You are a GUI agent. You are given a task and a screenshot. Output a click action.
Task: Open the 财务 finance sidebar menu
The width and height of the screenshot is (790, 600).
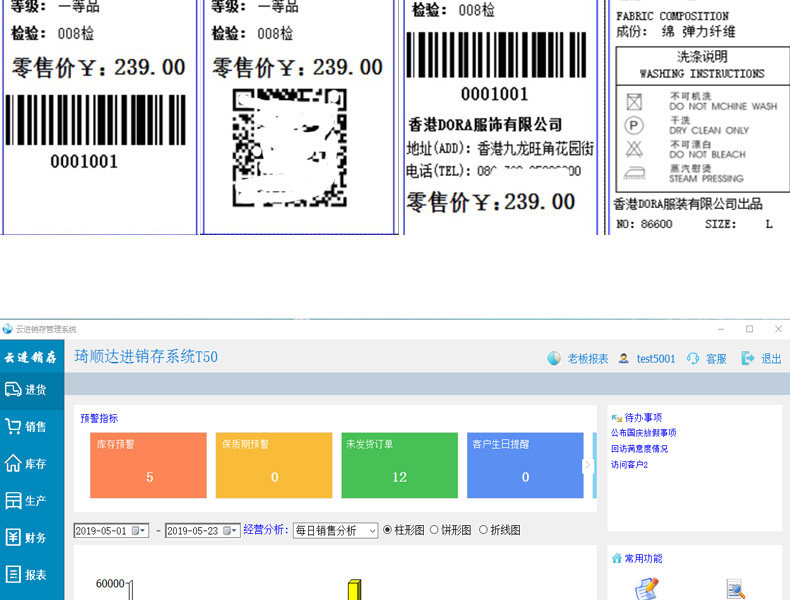pos(32,538)
